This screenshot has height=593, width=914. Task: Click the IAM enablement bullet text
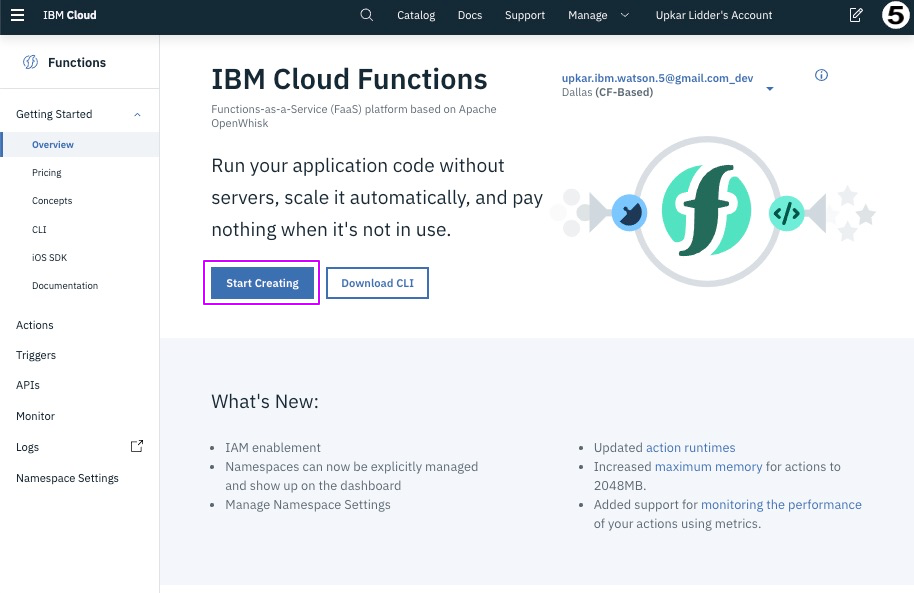[273, 447]
